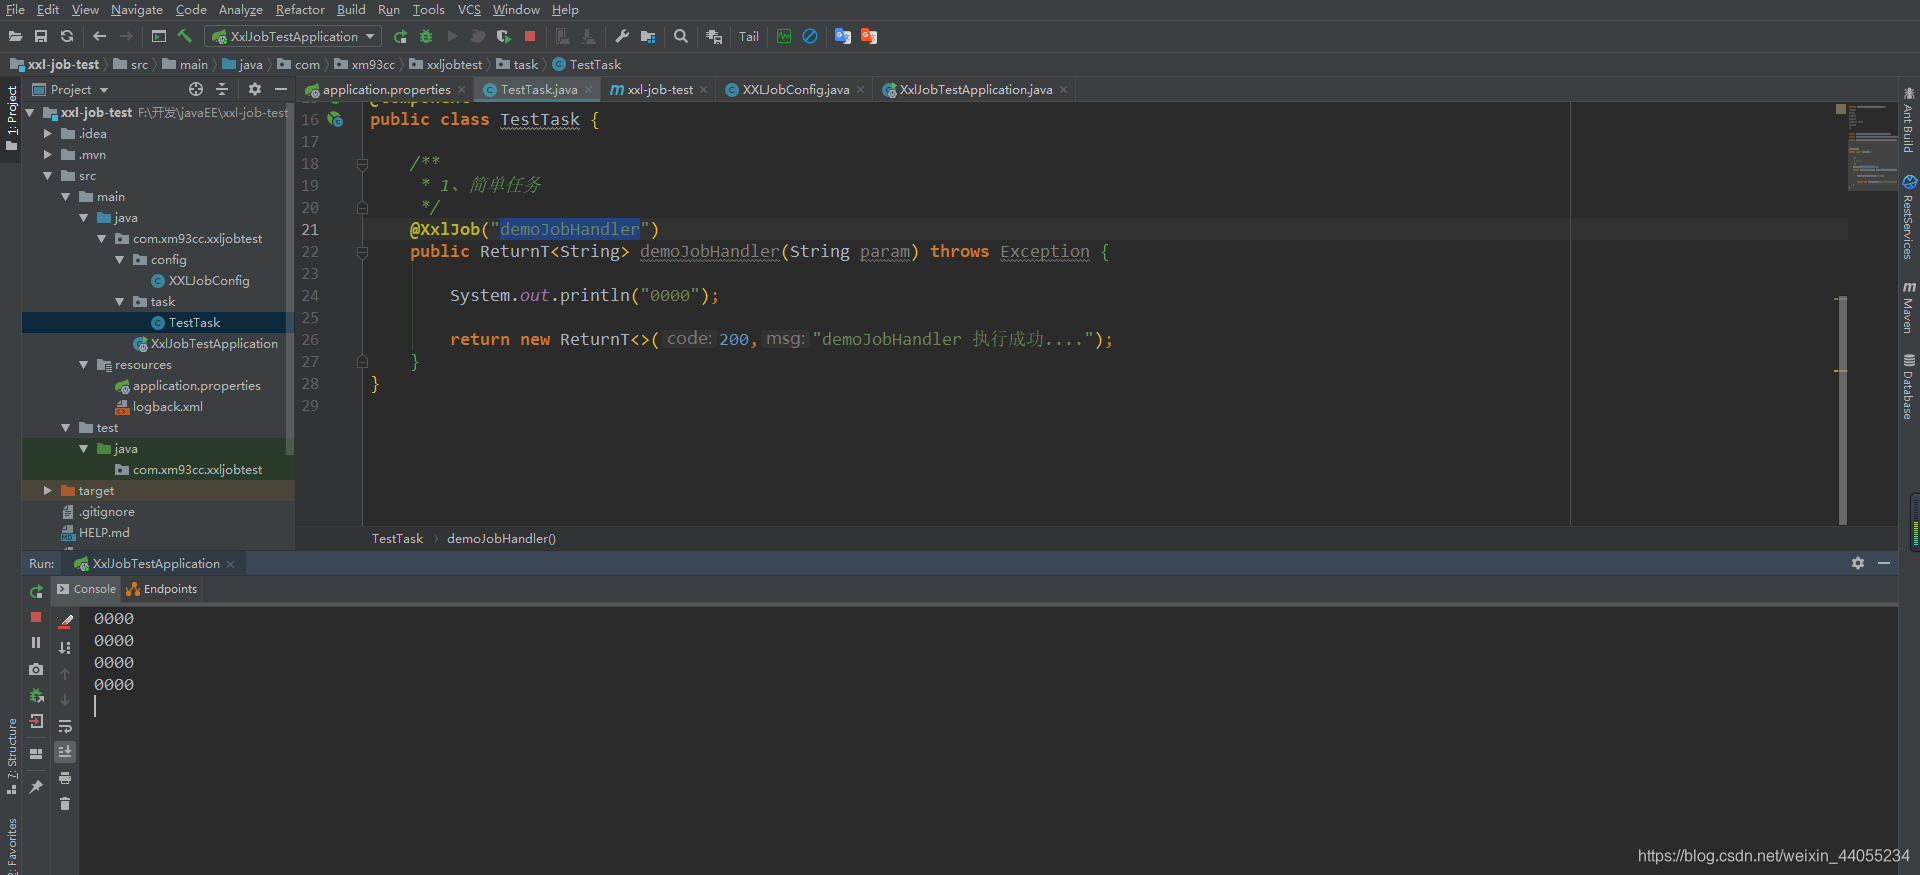Pause console output in Run panel
The height and width of the screenshot is (875, 1920).
click(x=36, y=643)
